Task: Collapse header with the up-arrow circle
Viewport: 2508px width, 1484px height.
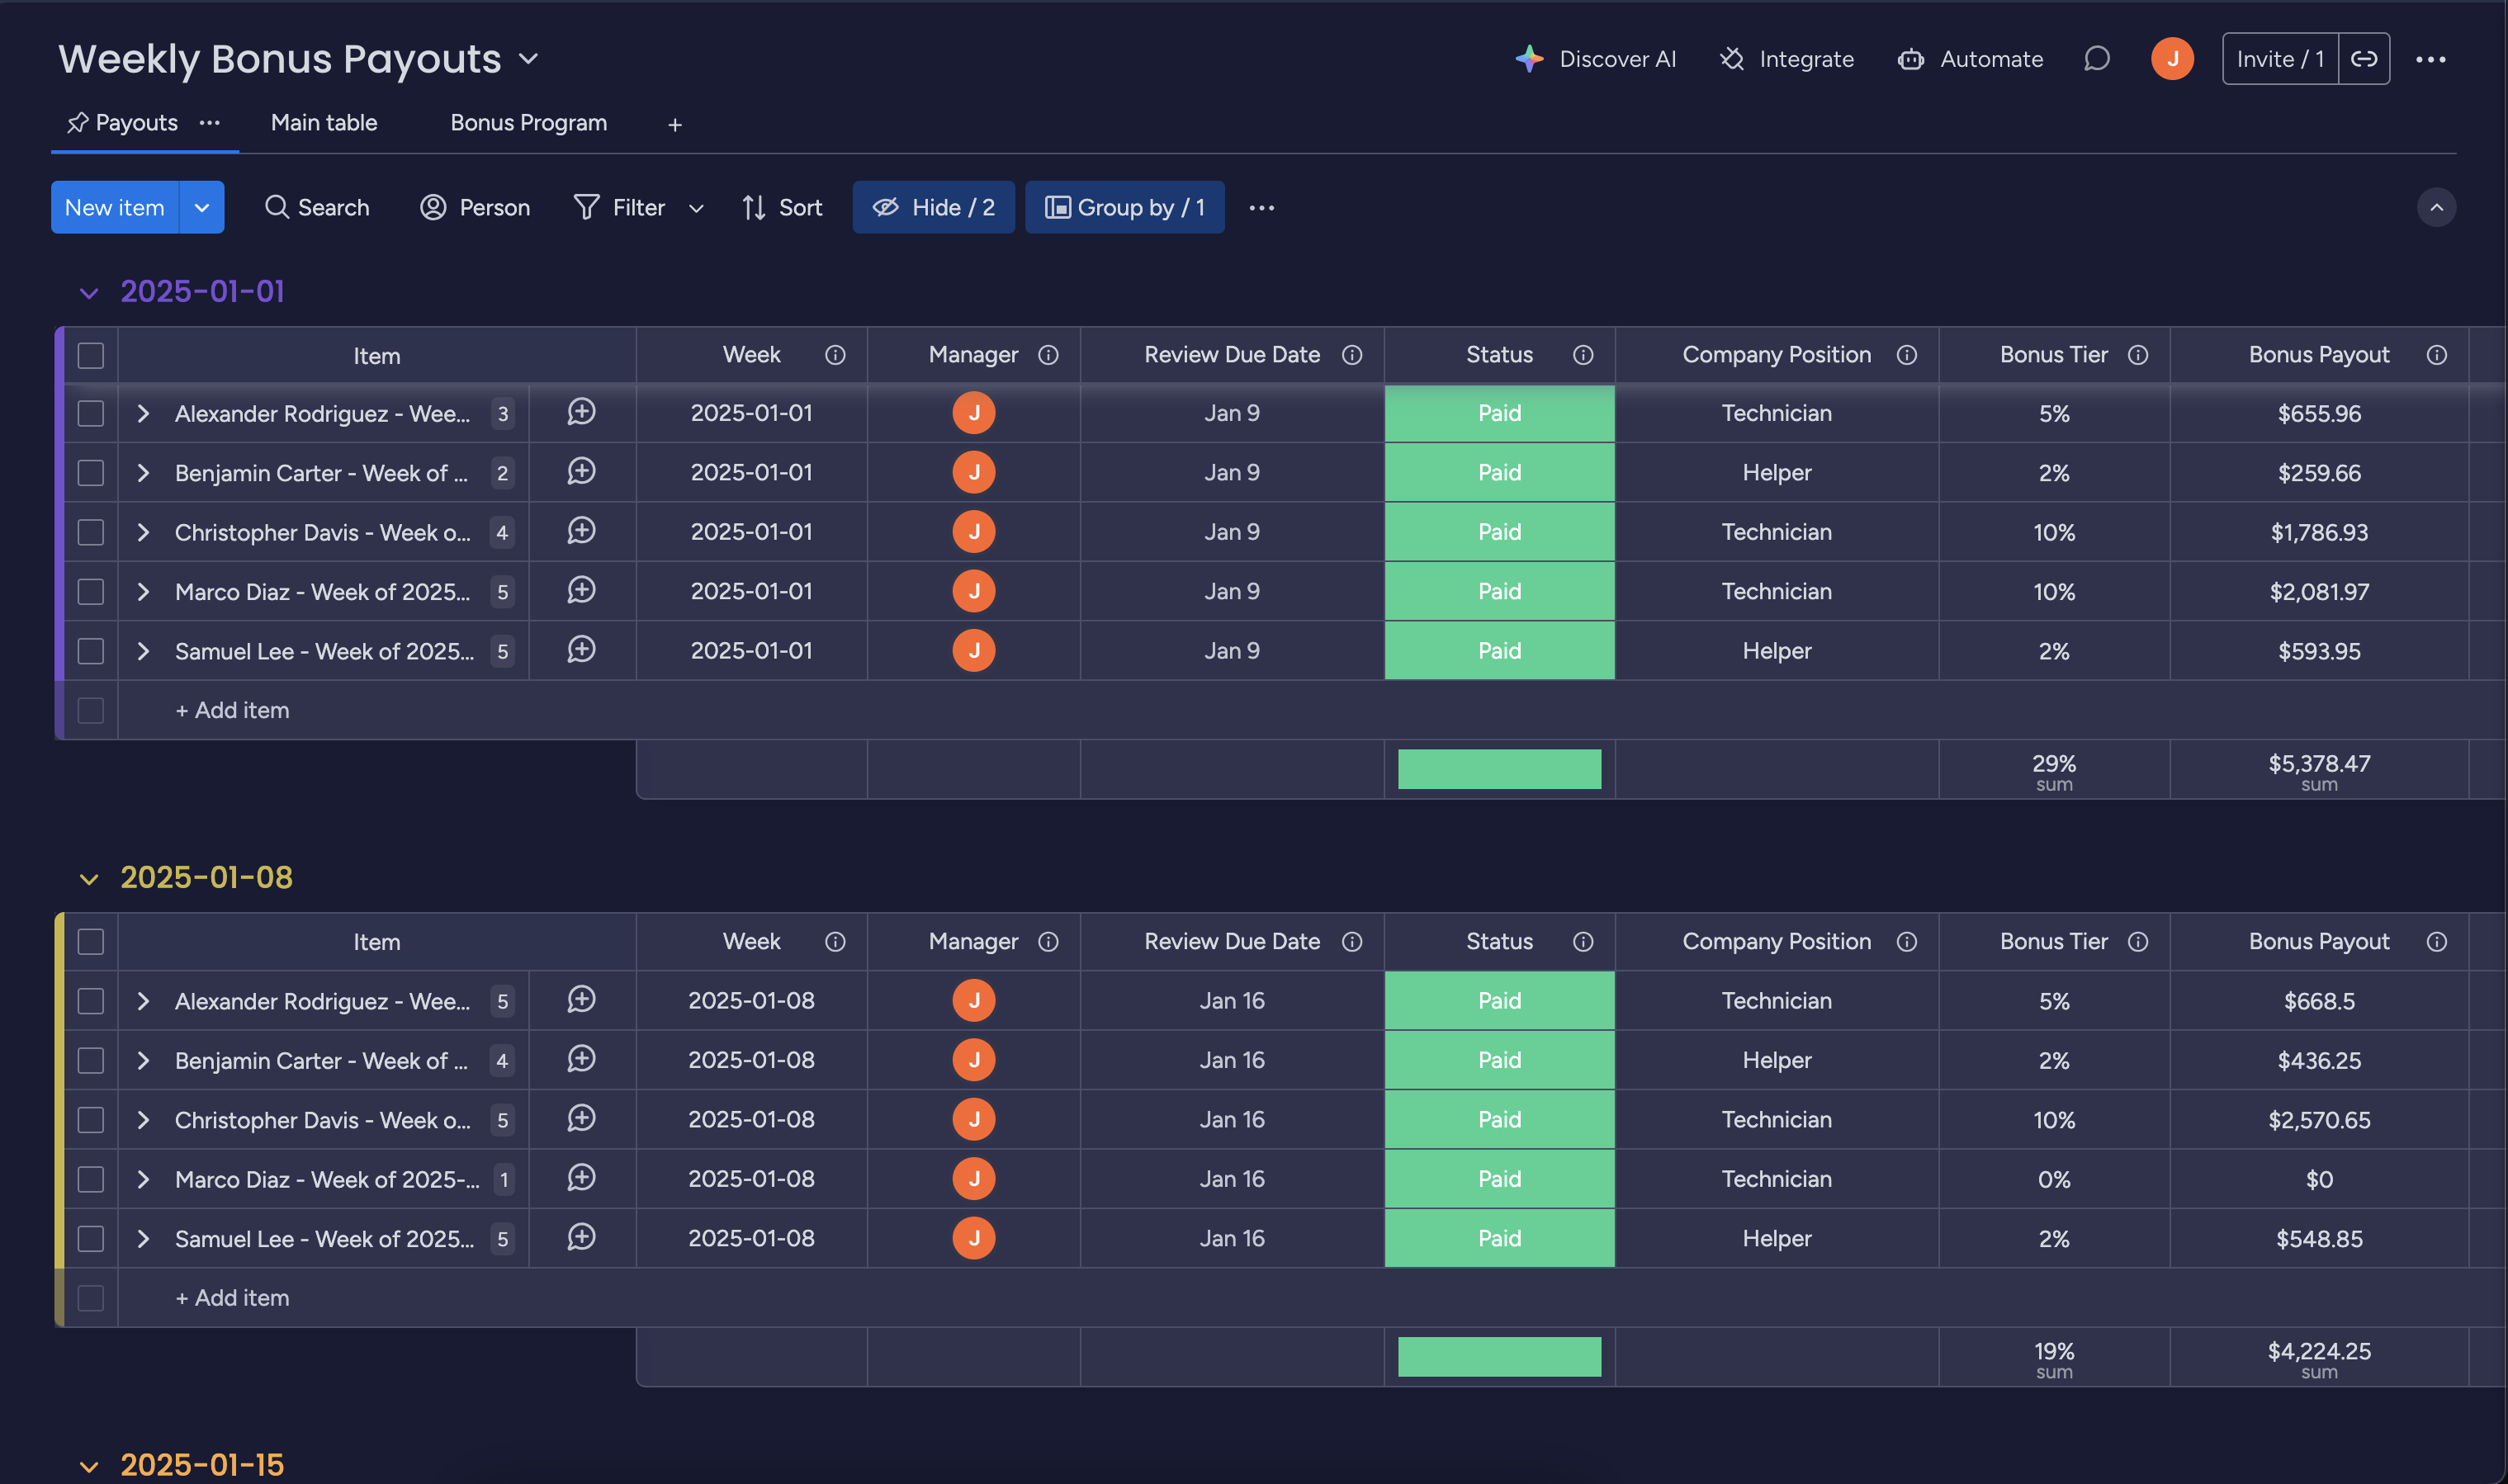Action: click(x=2436, y=208)
